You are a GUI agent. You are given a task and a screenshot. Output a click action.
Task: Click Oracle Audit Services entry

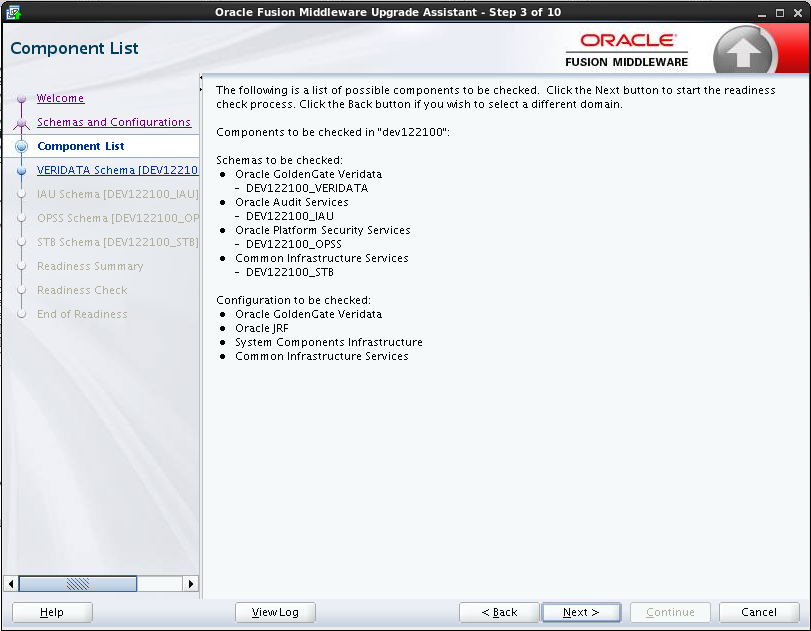coord(292,202)
